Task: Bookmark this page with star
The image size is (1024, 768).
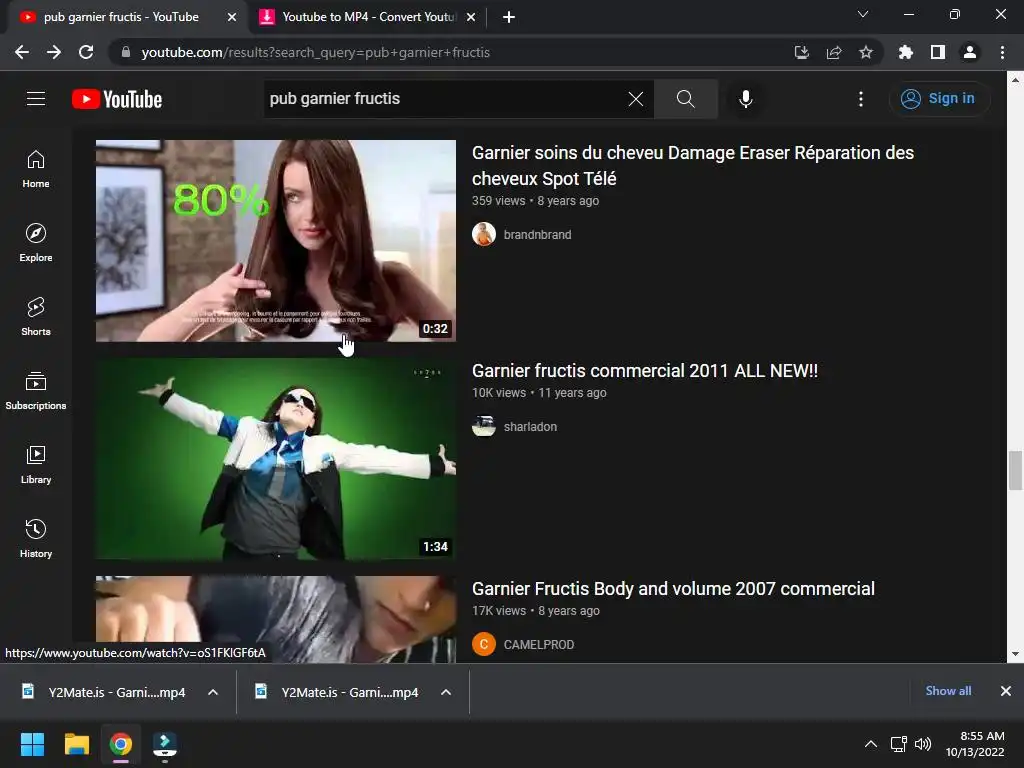Action: [866, 52]
